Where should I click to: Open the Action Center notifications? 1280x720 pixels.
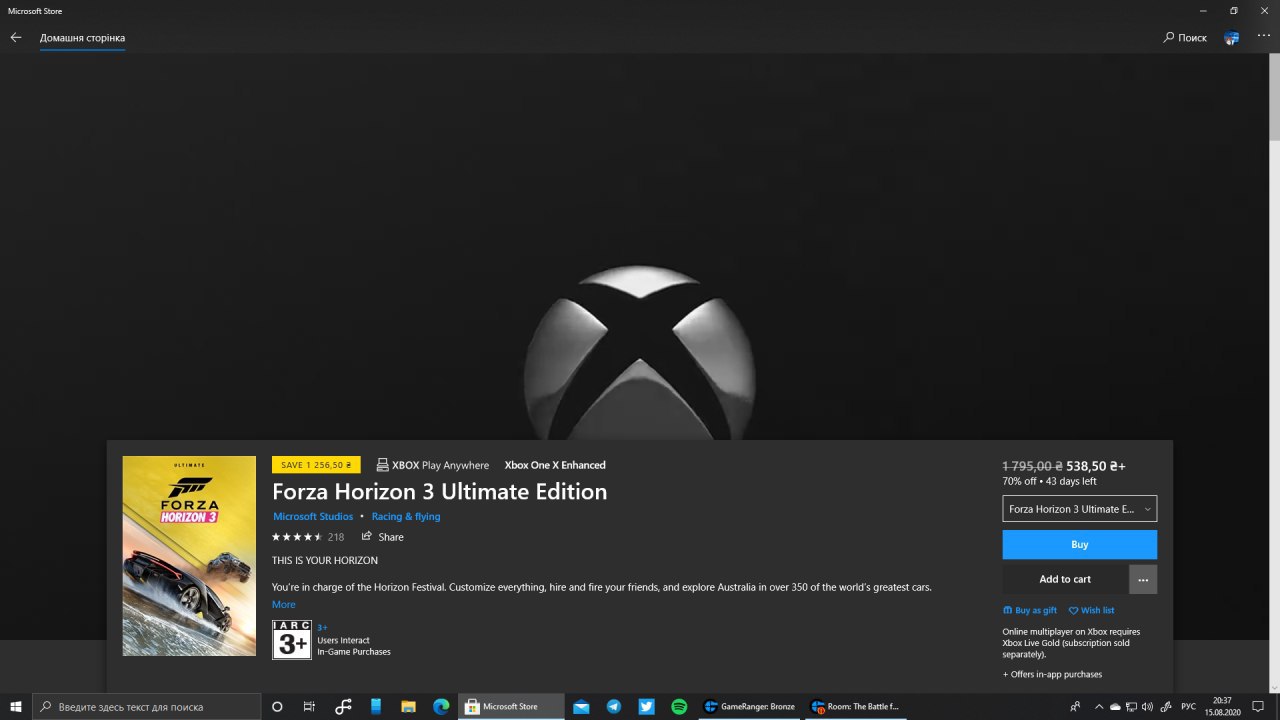[x=1258, y=706]
